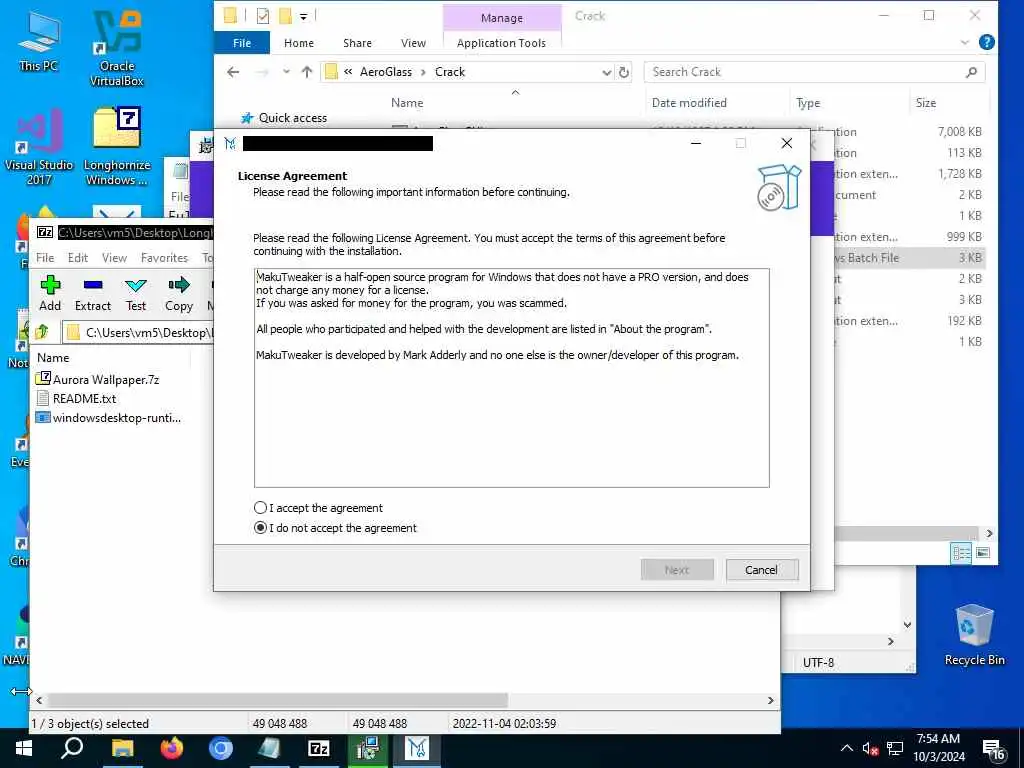Click the Refresh button in Explorer address bar
1024x768 pixels.
(x=624, y=72)
